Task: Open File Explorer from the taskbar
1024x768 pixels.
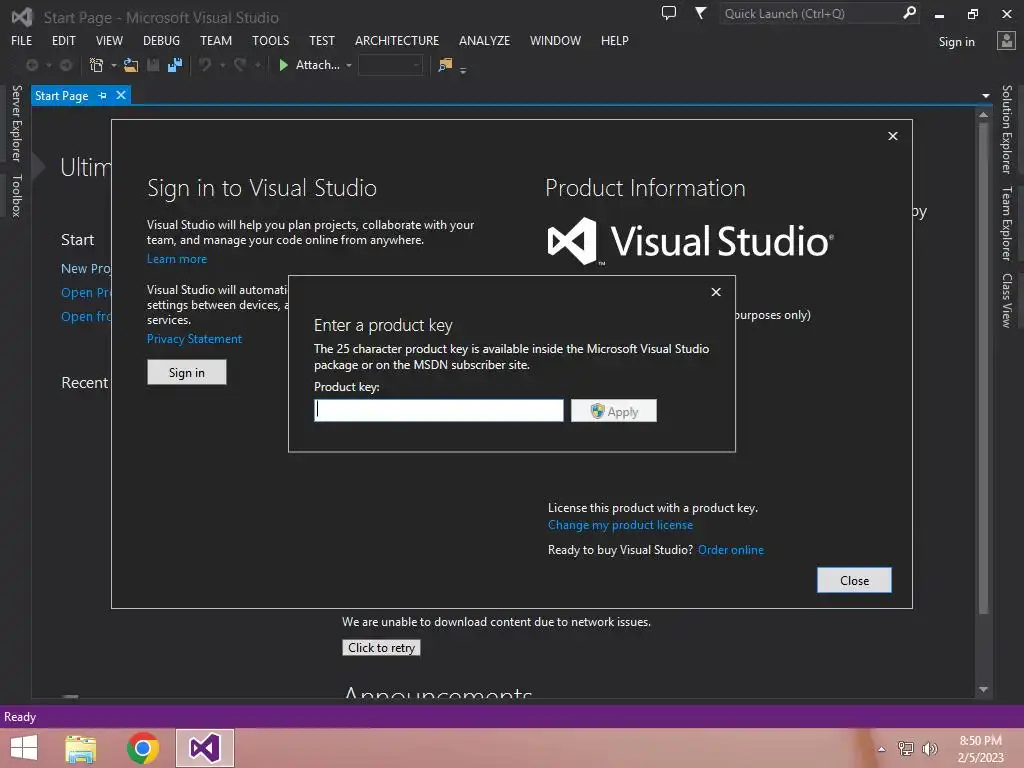Action: point(80,748)
